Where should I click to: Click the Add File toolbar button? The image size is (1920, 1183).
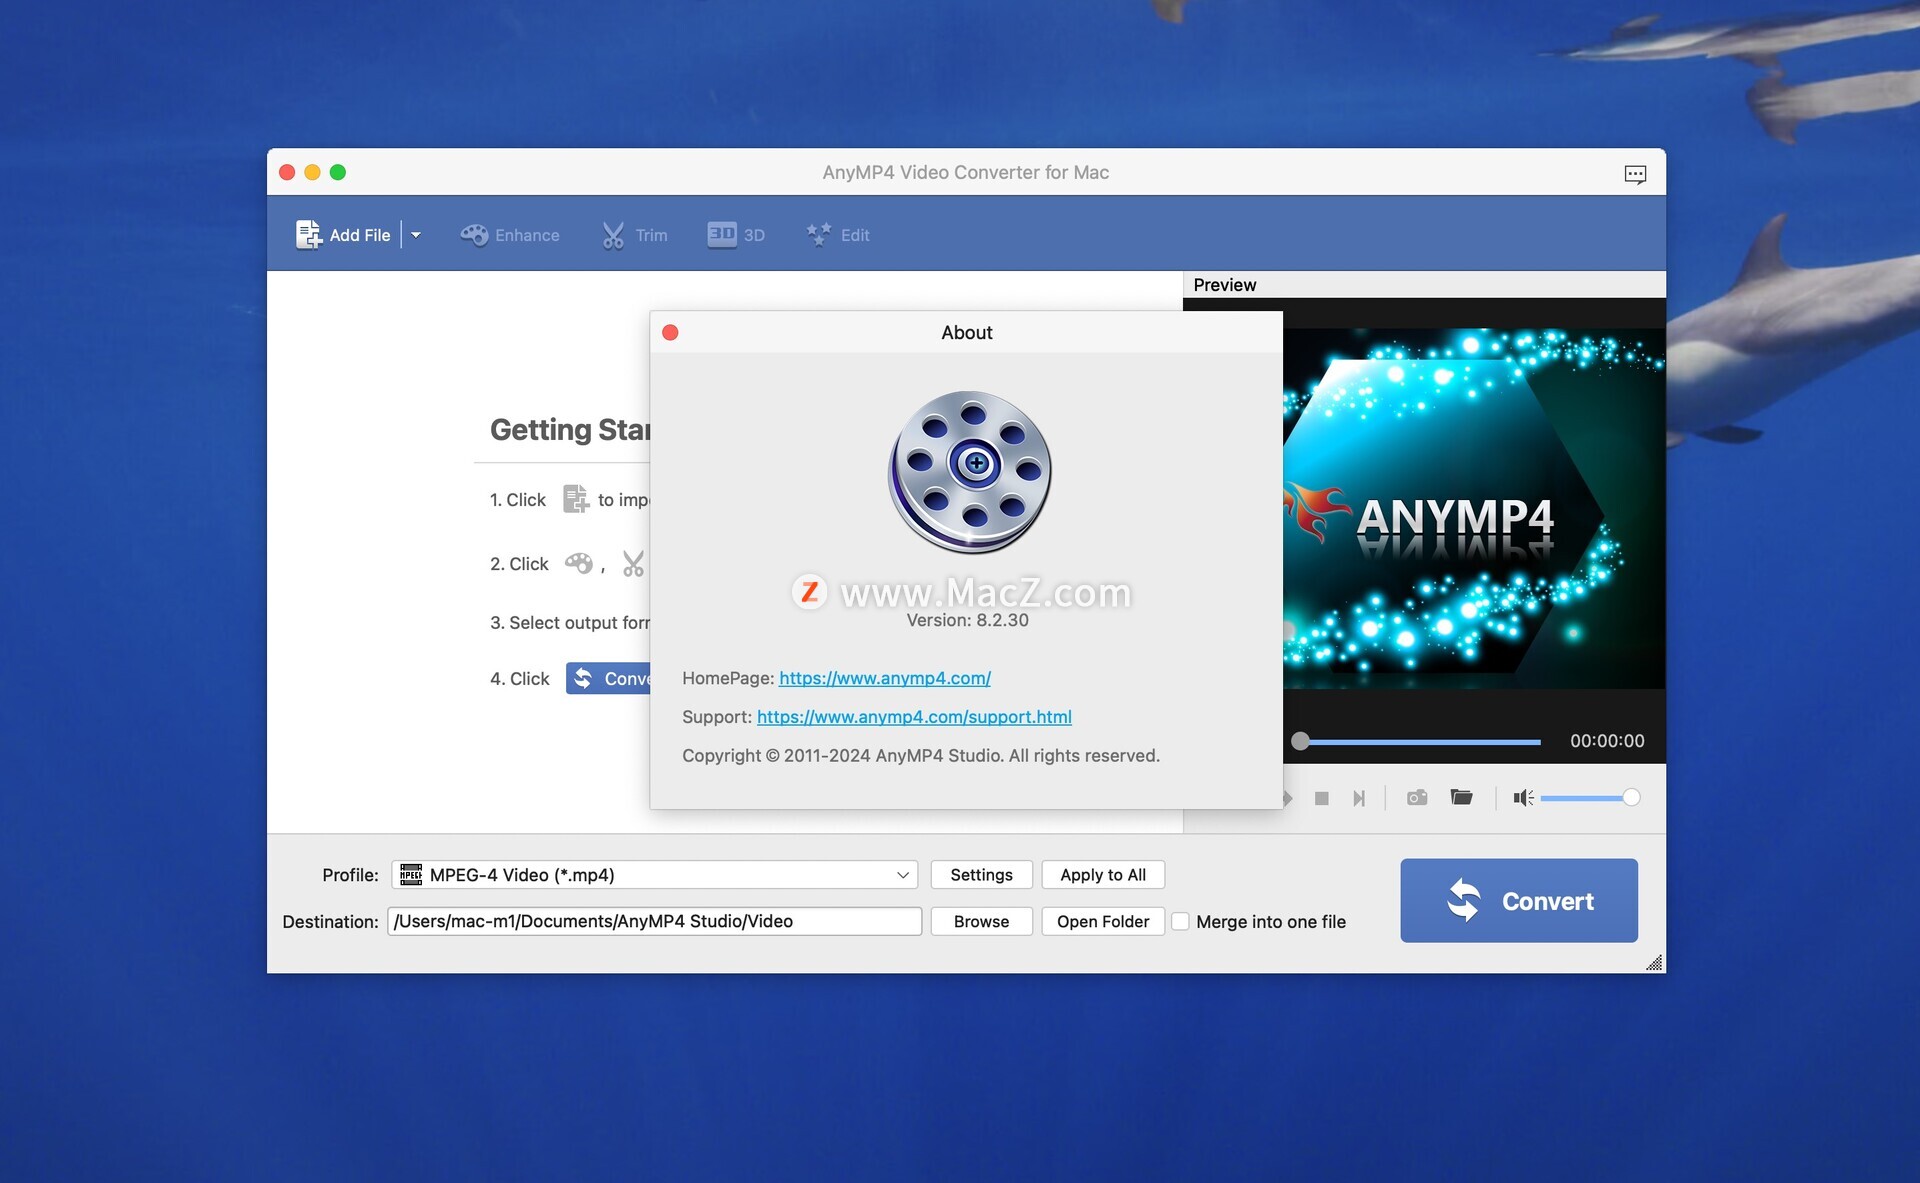(x=343, y=235)
